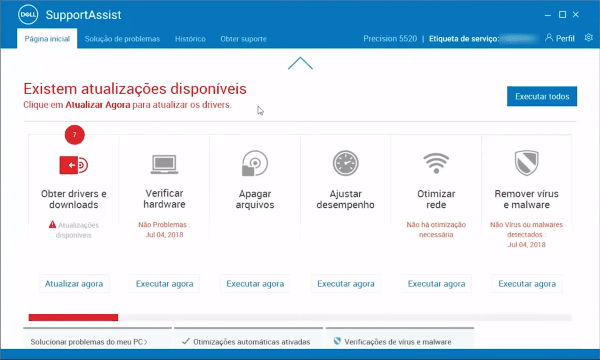This screenshot has height=360, width=600.
Task: Click the Etiqueta de serviço label
Action: click(x=464, y=39)
